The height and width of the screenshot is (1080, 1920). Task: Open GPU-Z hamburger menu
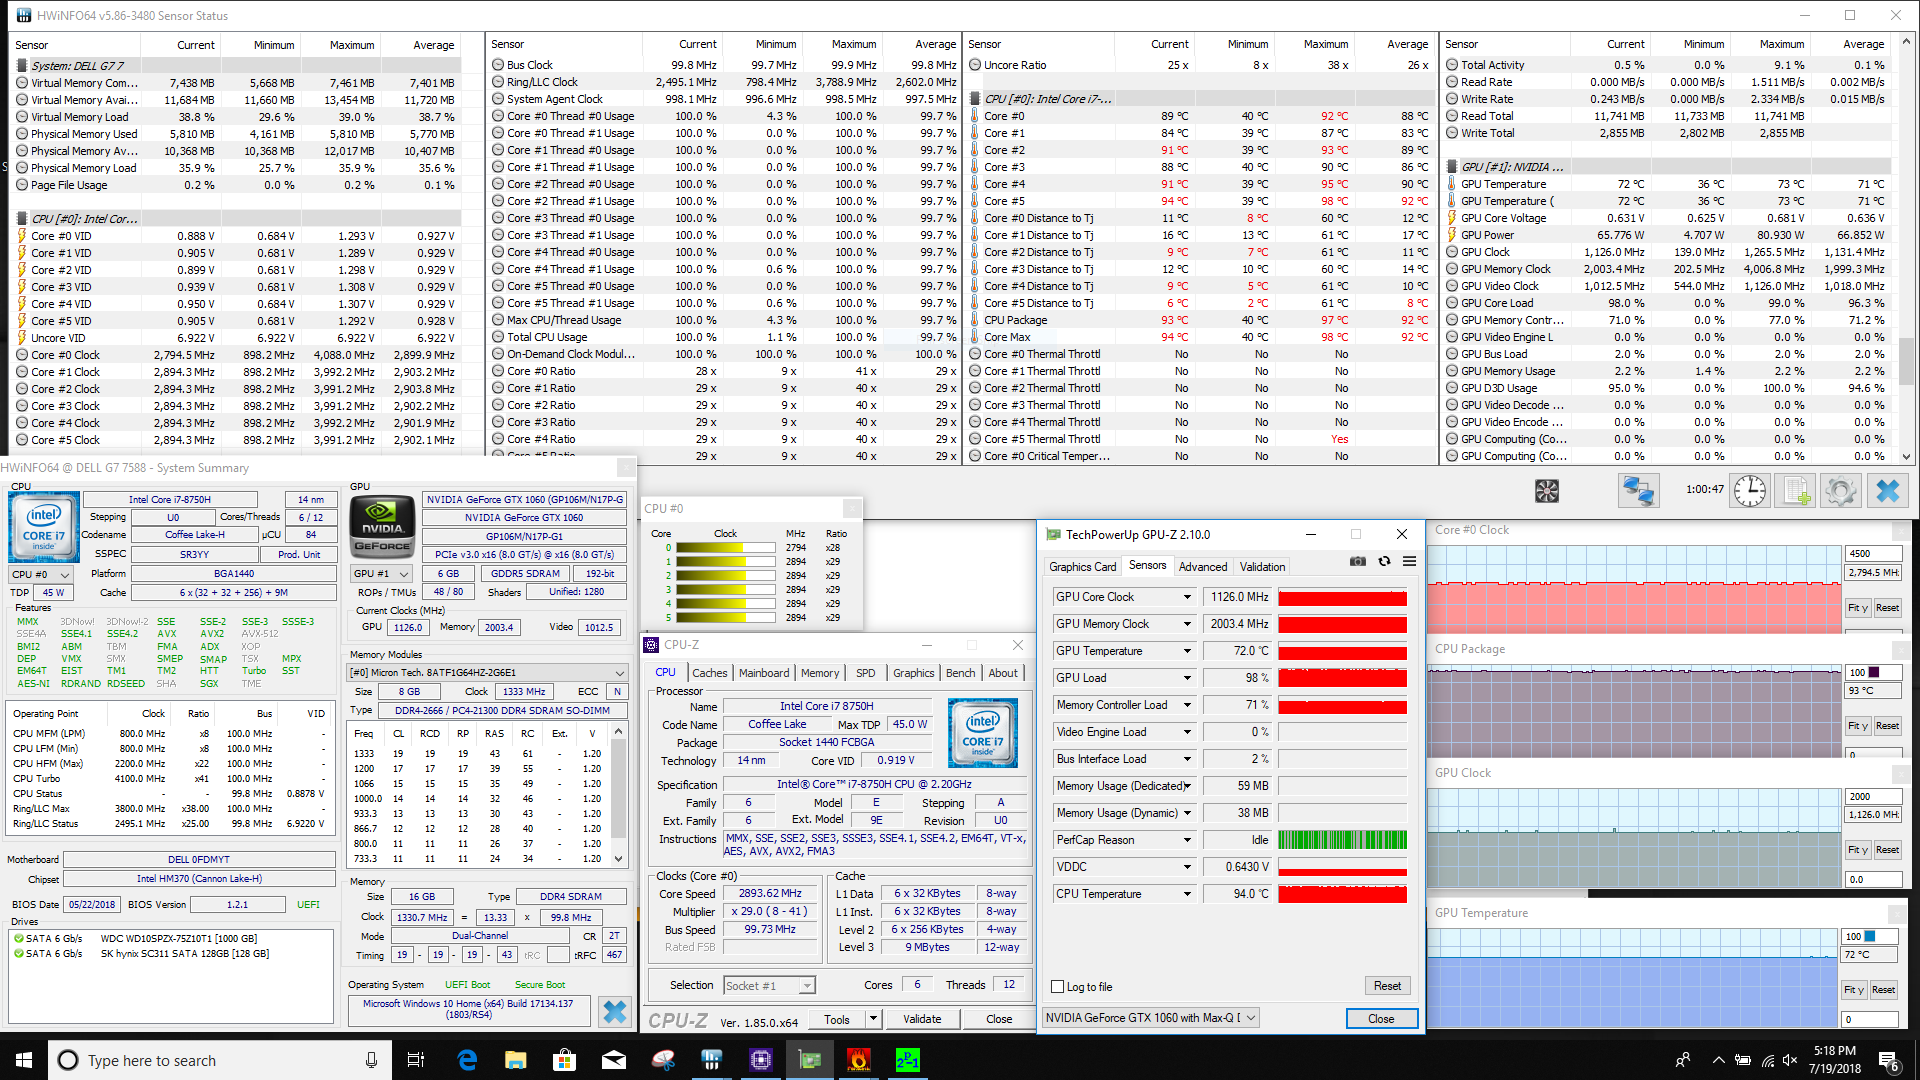click(1409, 561)
